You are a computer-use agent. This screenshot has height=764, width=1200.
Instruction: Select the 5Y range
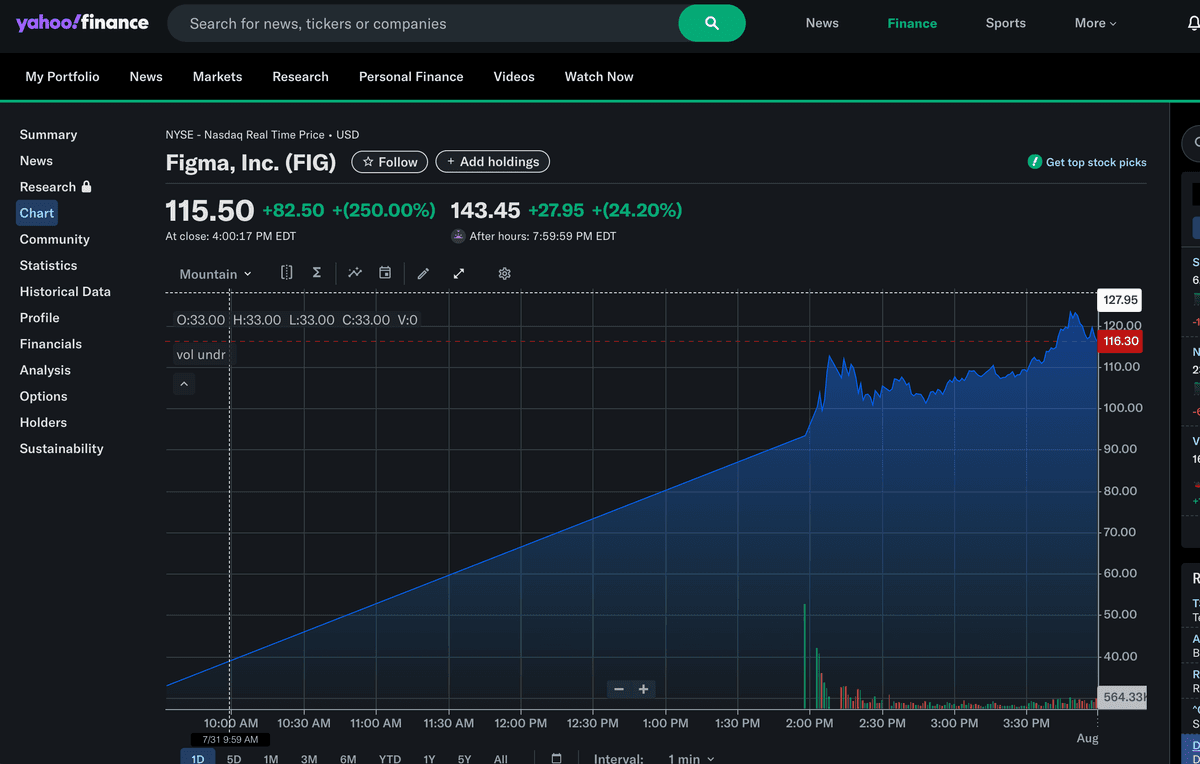click(x=464, y=759)
